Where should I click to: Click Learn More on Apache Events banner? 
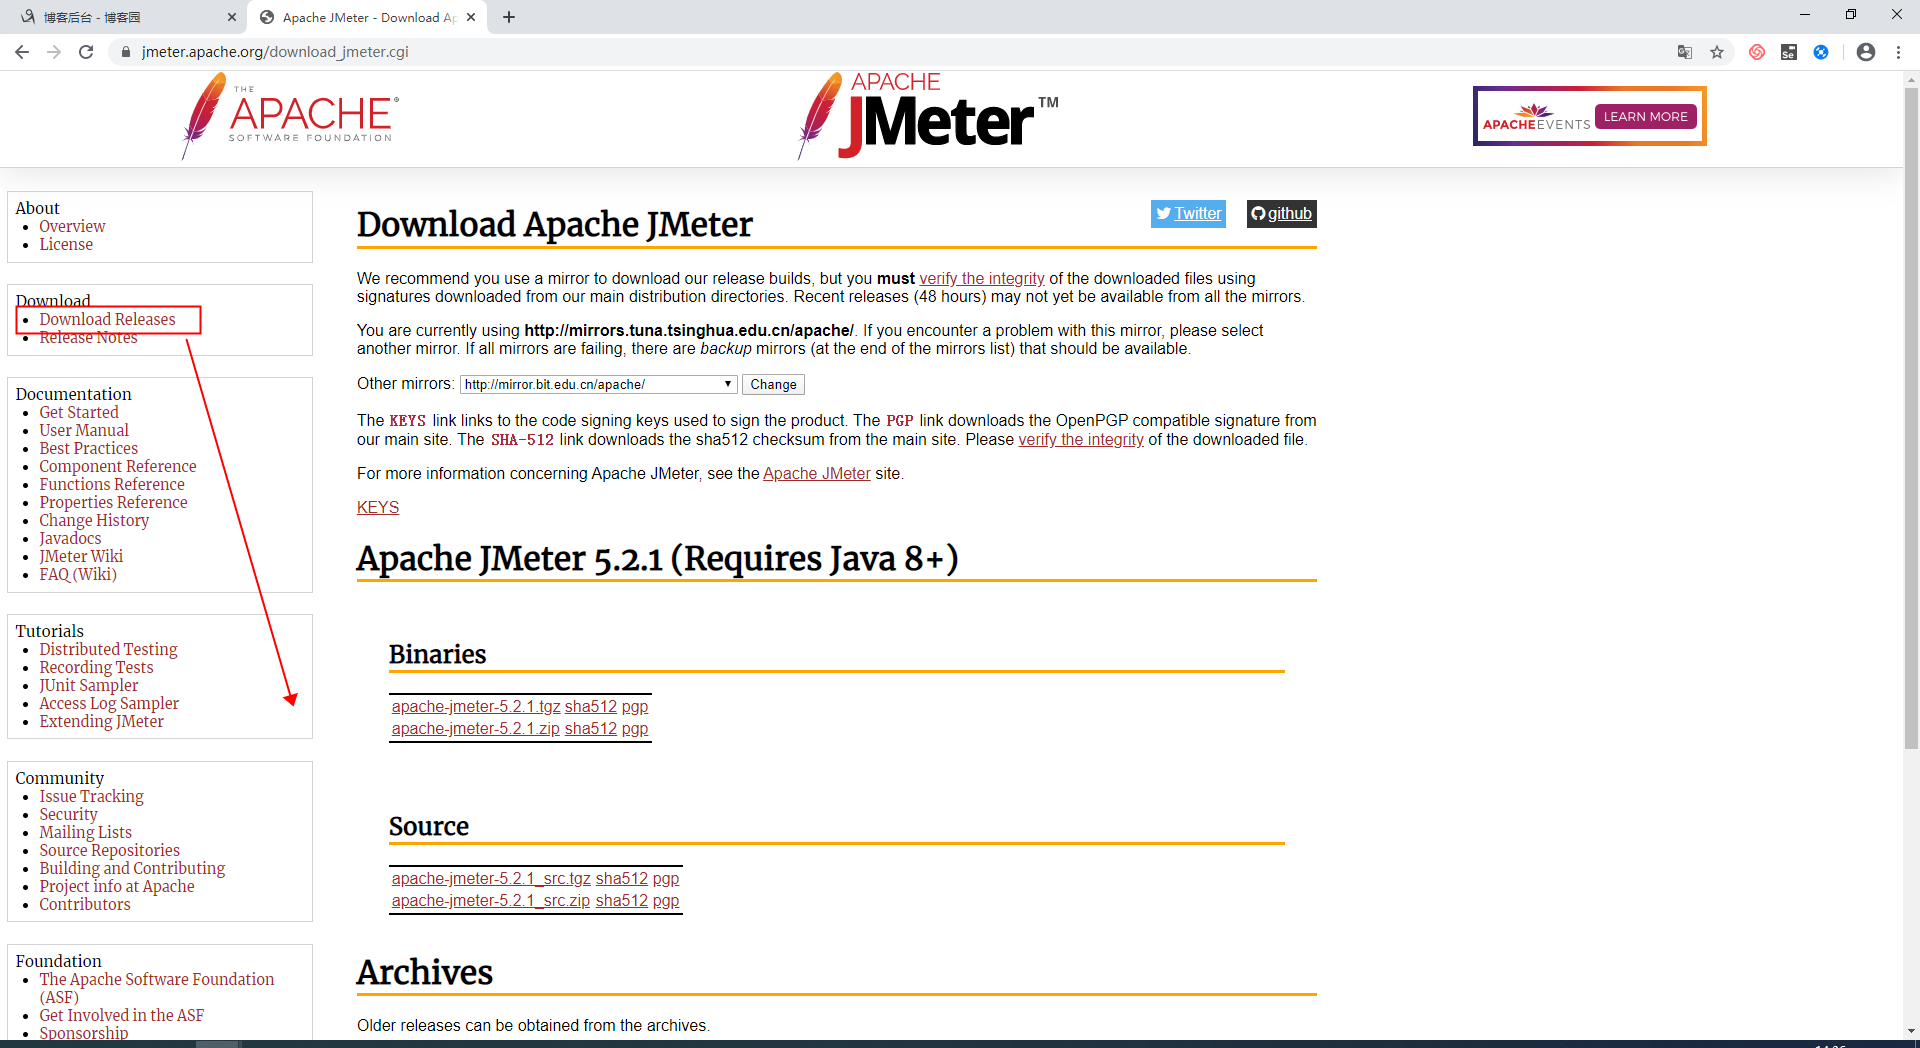1645,116
